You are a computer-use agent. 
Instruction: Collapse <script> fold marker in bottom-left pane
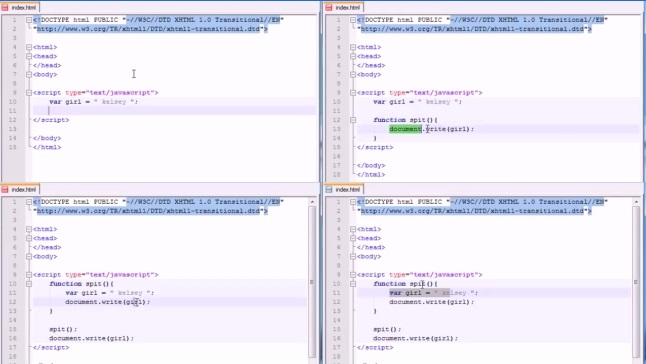29,275
